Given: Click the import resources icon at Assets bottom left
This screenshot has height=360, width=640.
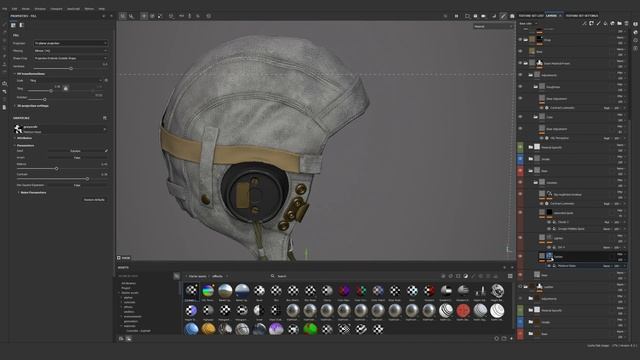Looking at the screenshot, I should click(121, 338).
